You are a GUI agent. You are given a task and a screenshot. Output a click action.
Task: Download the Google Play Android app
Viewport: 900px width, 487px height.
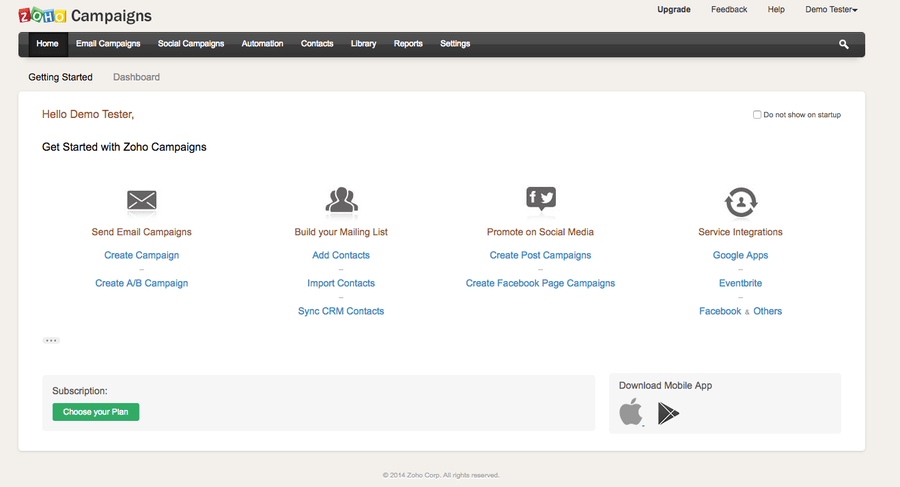coord(668,413)
